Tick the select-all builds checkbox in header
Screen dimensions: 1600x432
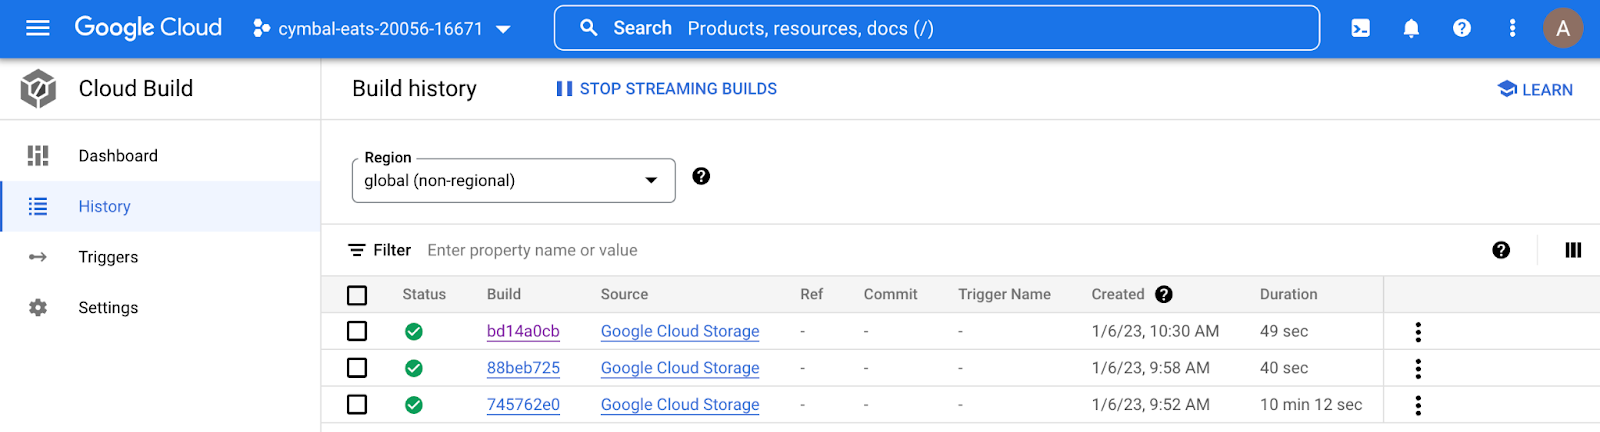(x=357, y=295)
